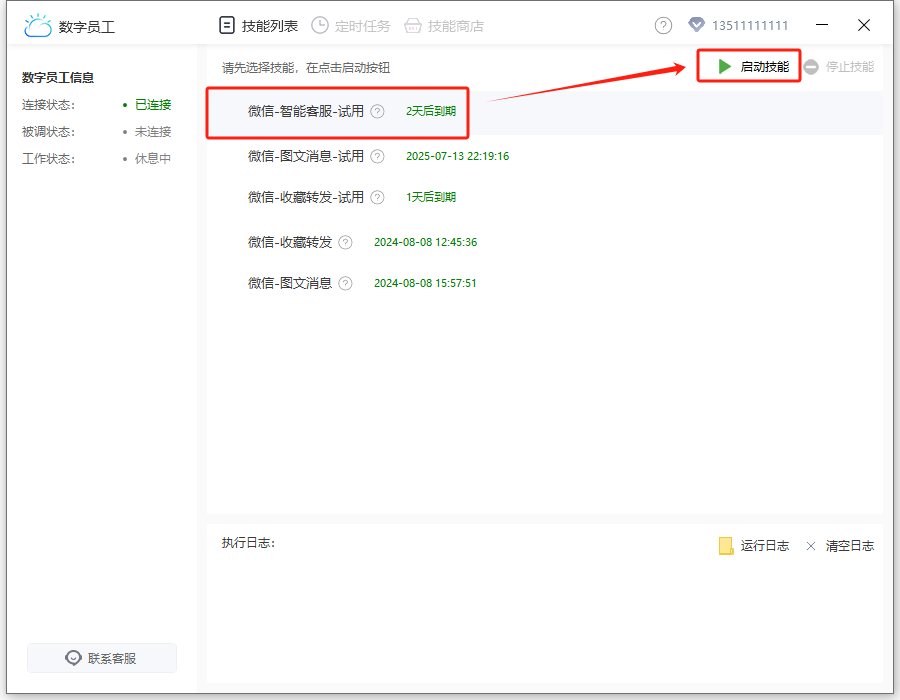Click the 休息中 work status
Viewport: 900px width, 700px height.
[x=153, y=159]
